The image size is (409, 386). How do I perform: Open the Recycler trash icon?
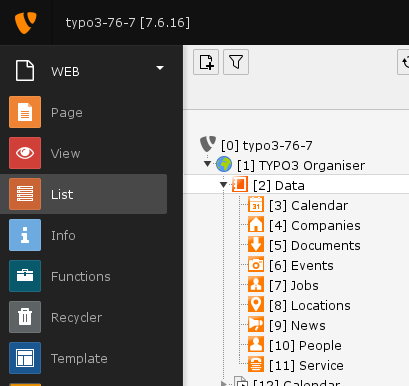tap(25, 317)
